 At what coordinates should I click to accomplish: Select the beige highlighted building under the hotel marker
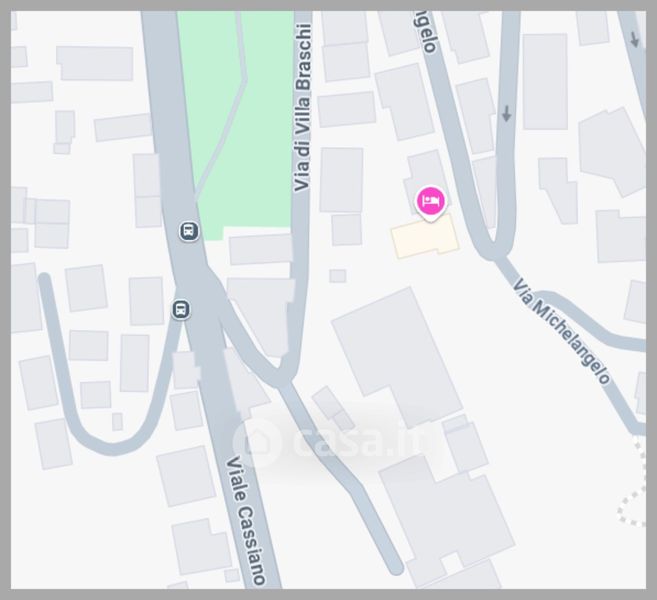[x=425, y=237]
